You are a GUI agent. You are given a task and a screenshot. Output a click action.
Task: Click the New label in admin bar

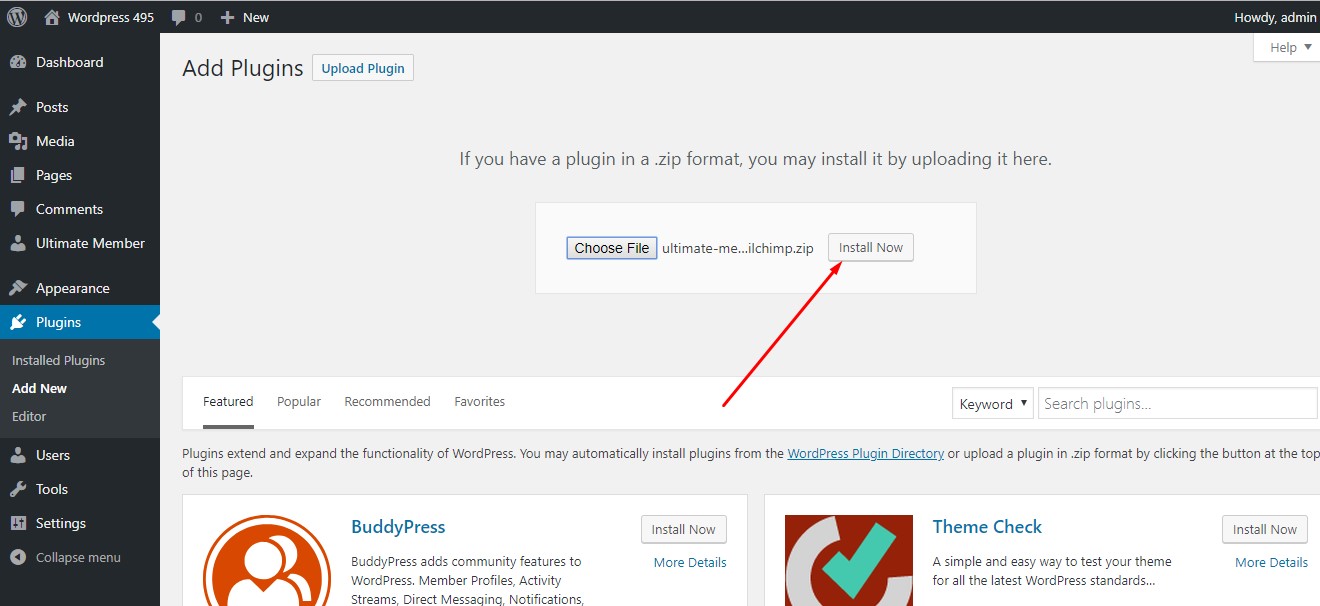256,17
